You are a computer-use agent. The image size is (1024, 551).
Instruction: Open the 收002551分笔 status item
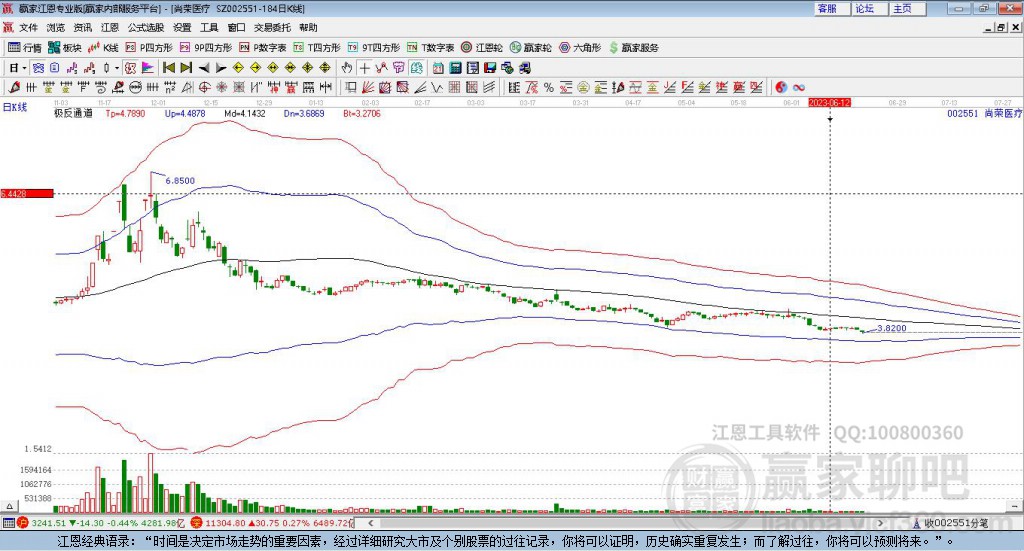pyautogui.click(x=950, y=523)
